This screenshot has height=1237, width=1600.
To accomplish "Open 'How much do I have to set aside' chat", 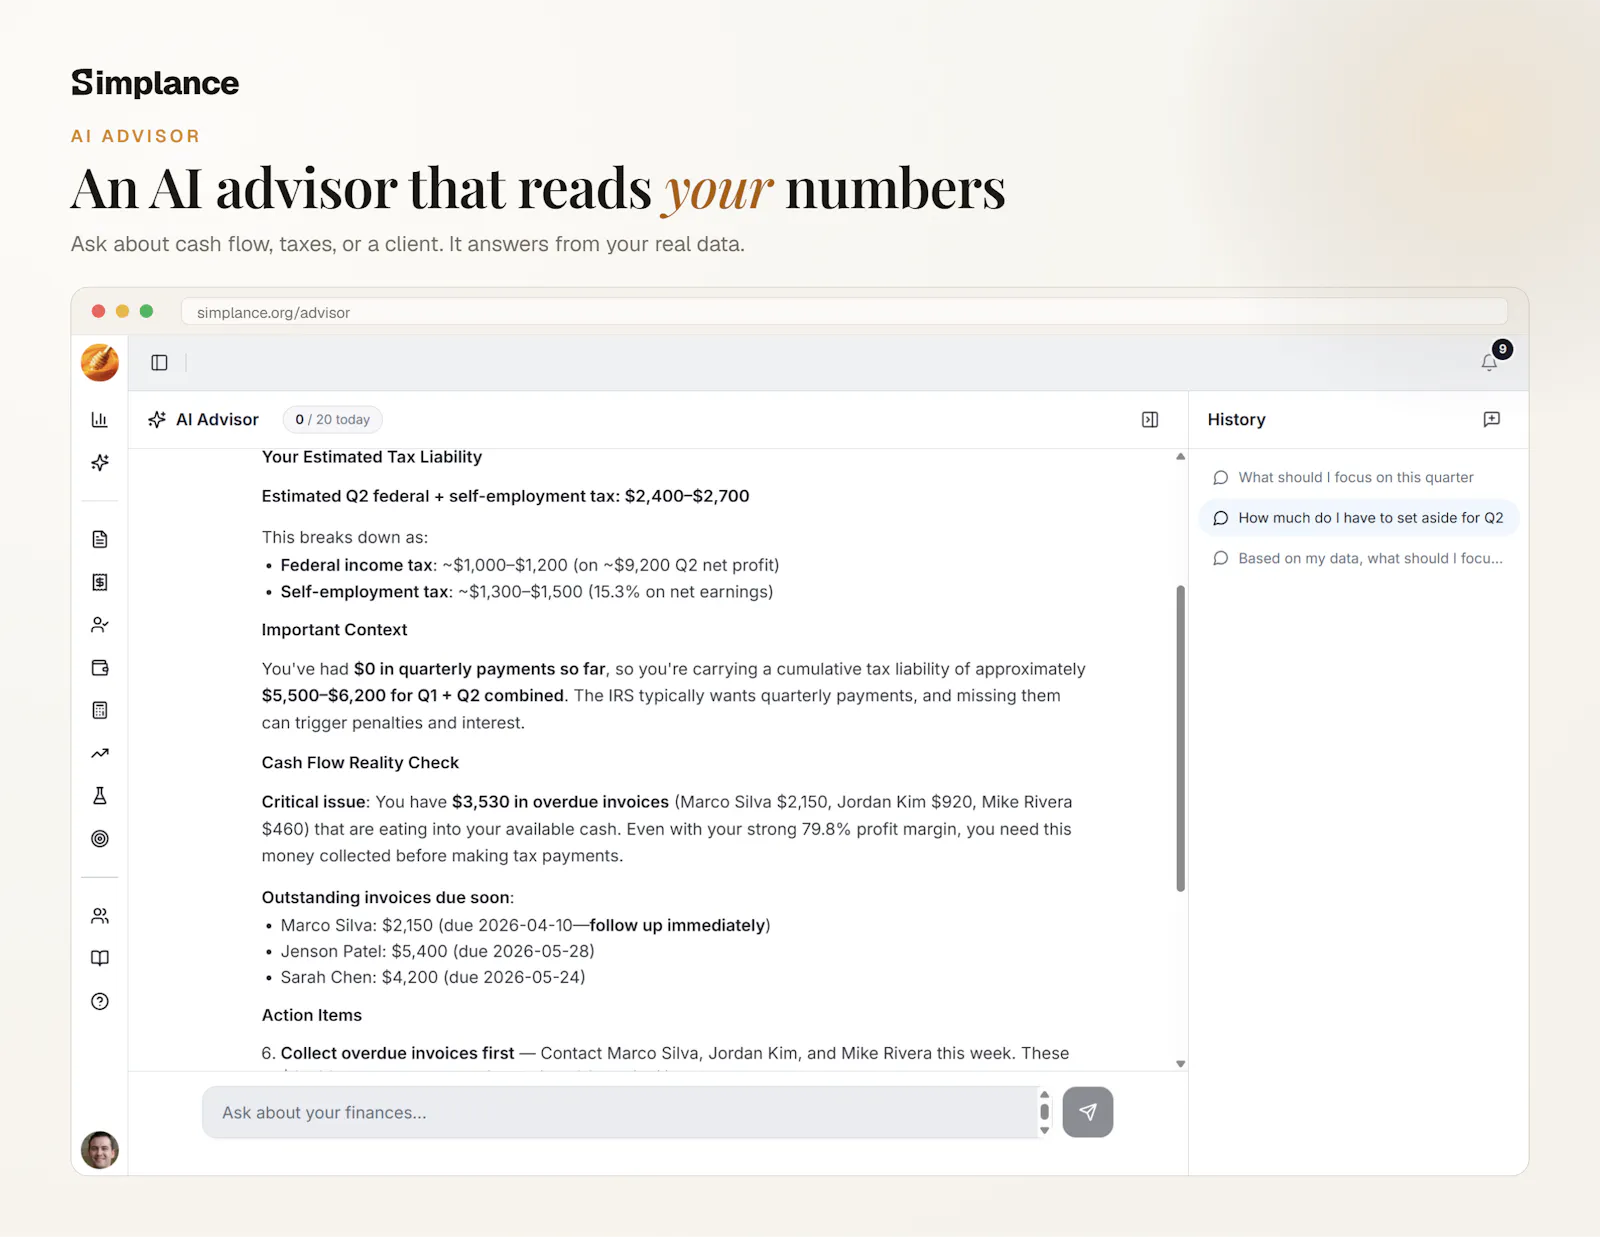I will [1358, 518].
